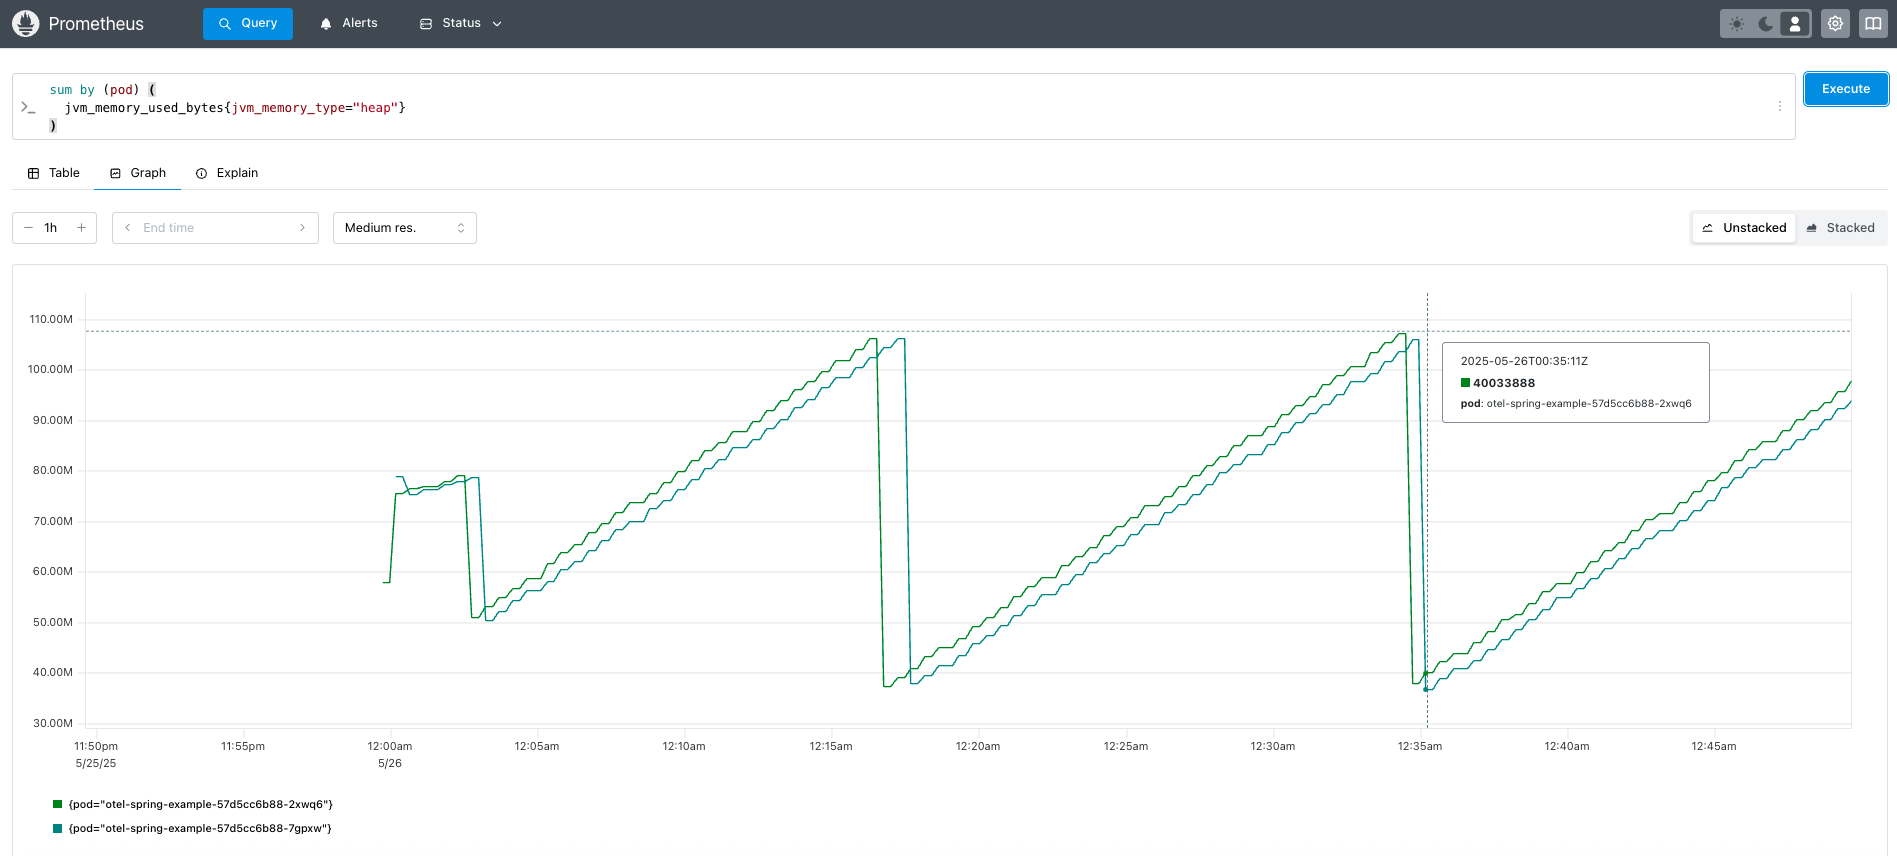Viewport: 1897px width, 856px height.
Task: Click the bell icon beside Alerts
Action: (326, 24)
